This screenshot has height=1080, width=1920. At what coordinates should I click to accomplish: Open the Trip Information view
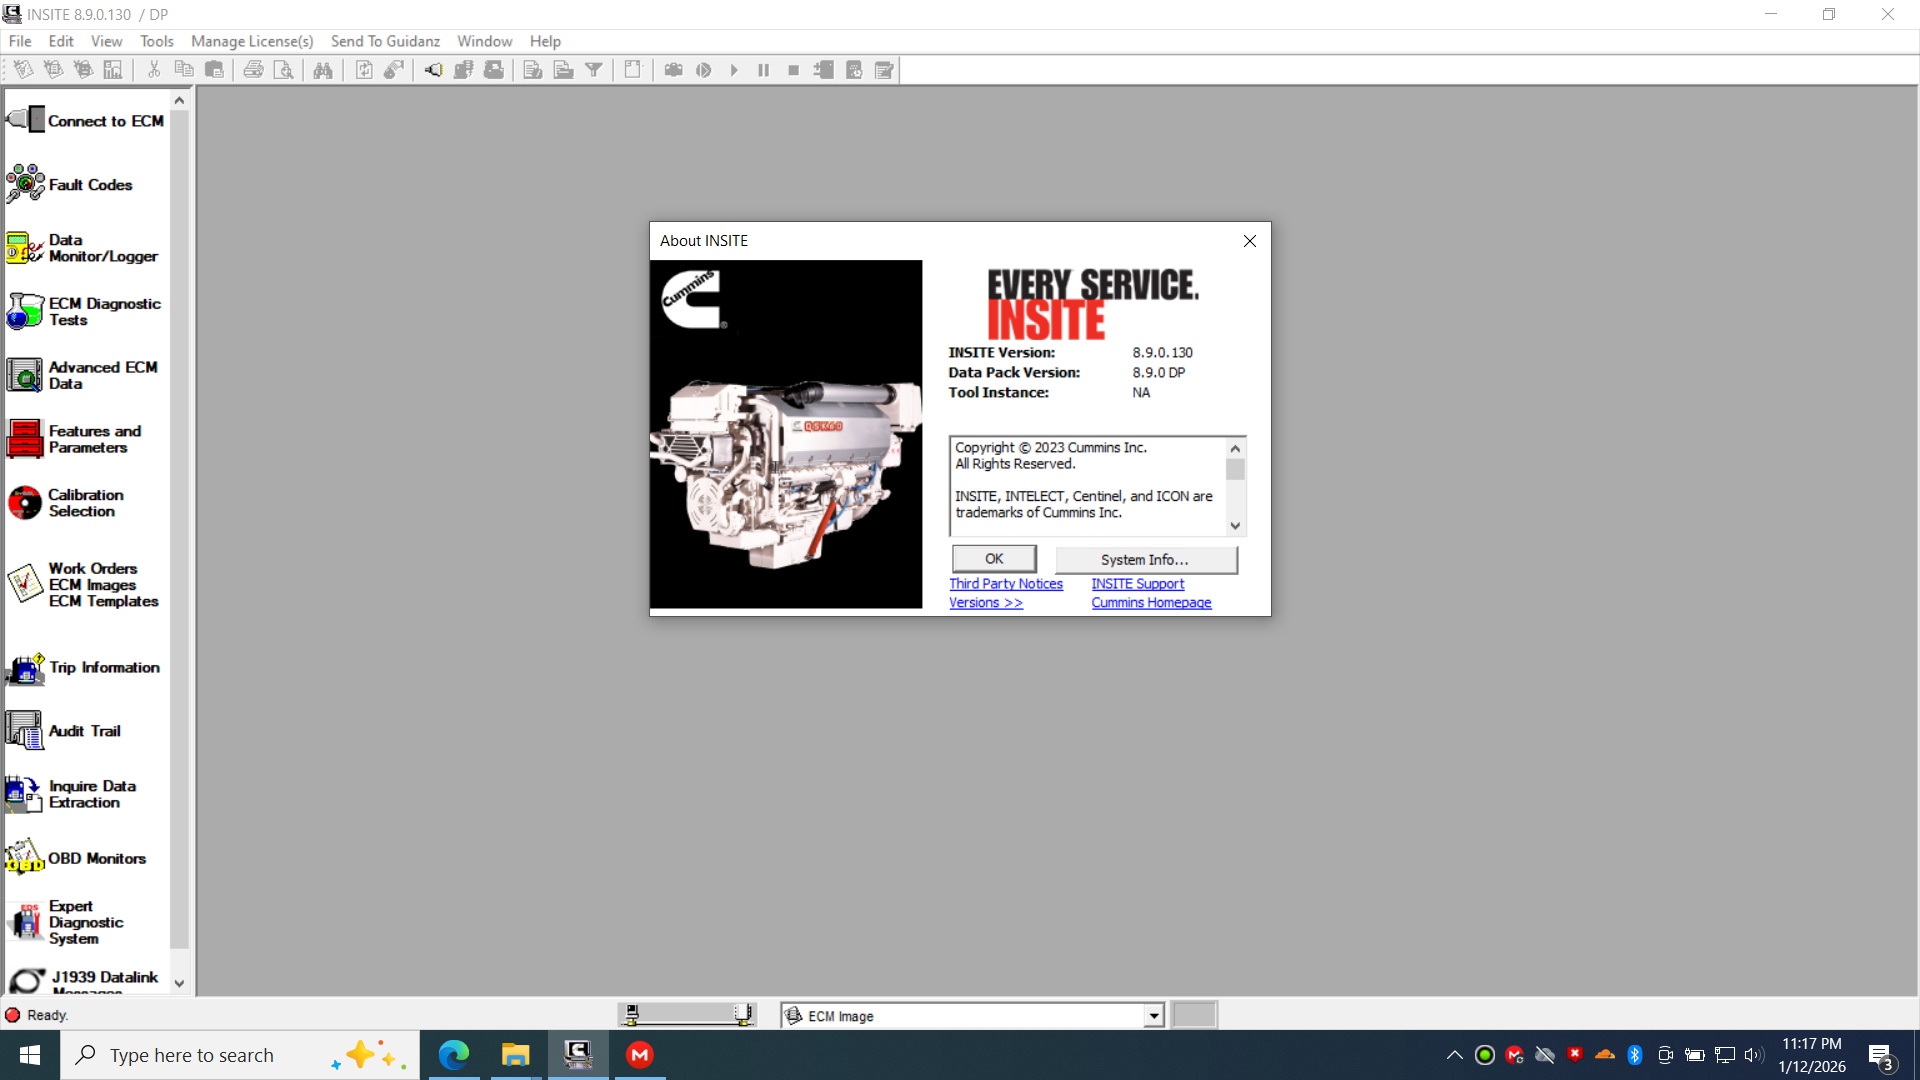(86, 667)
